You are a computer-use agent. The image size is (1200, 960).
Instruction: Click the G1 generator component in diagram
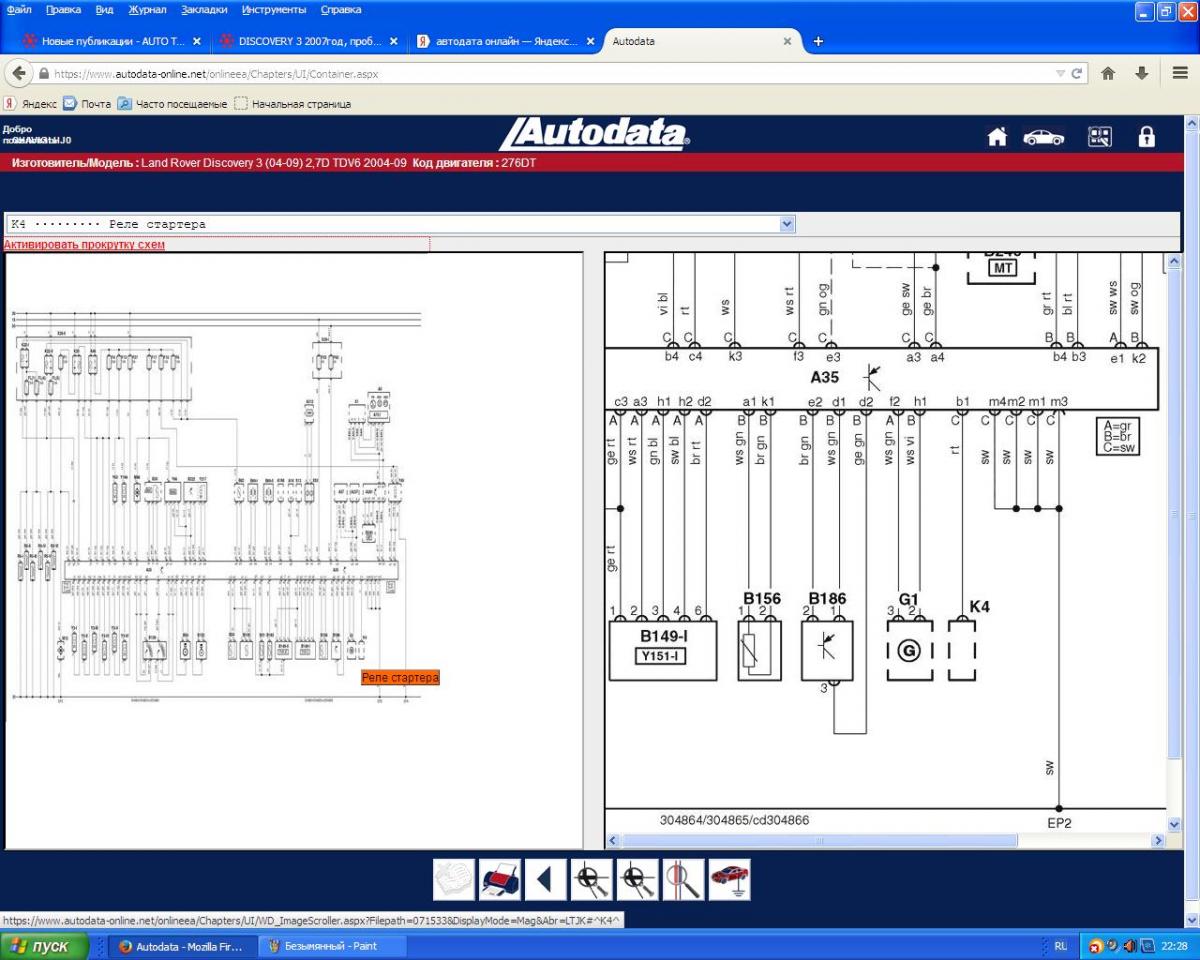tap(909, 650)
